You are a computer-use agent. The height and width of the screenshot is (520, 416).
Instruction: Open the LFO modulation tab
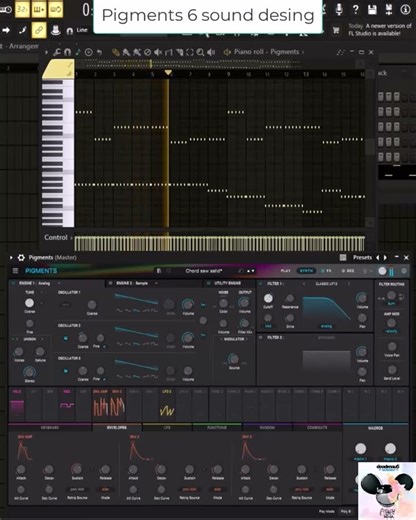click(x=167, y=428)
